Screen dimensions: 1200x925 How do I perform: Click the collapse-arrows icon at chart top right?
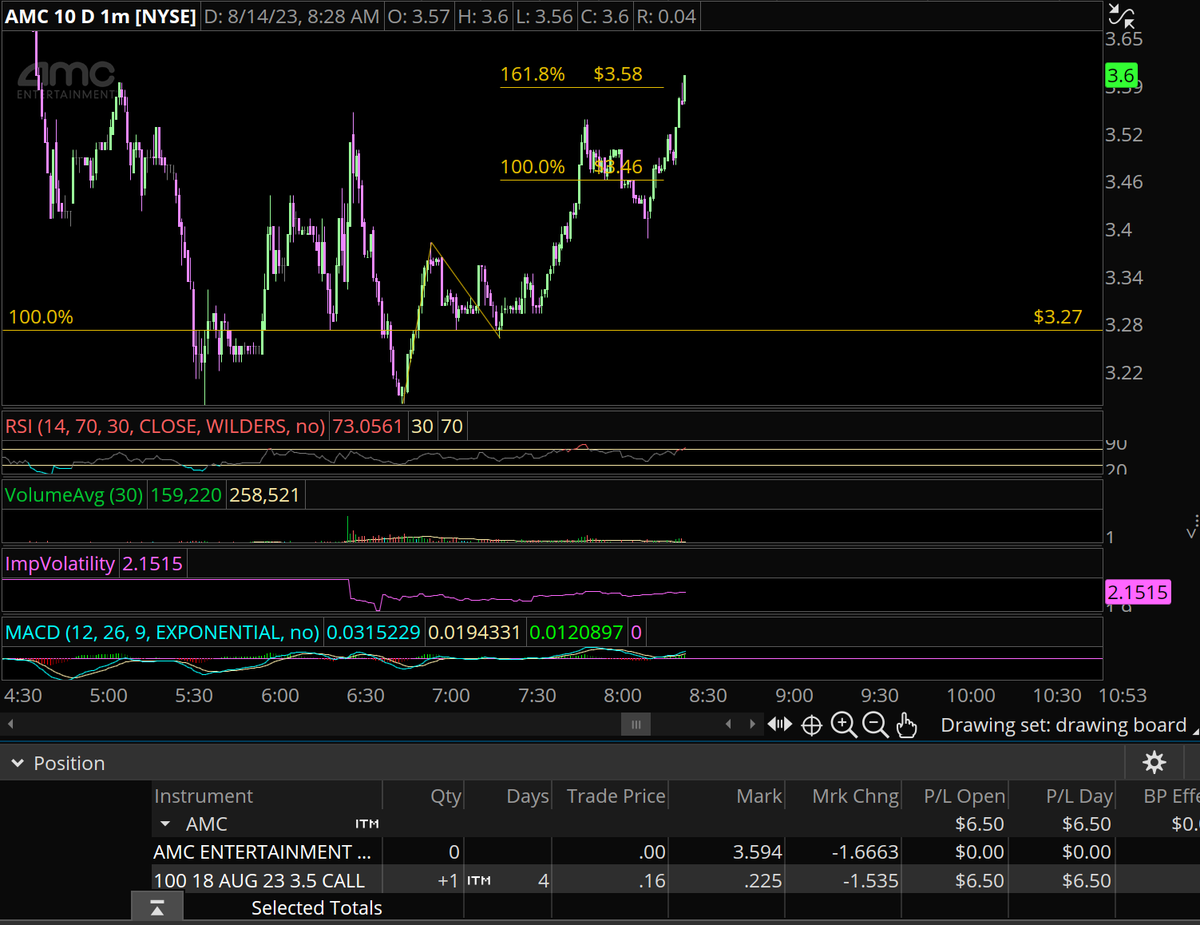(x=1122, y=15)
